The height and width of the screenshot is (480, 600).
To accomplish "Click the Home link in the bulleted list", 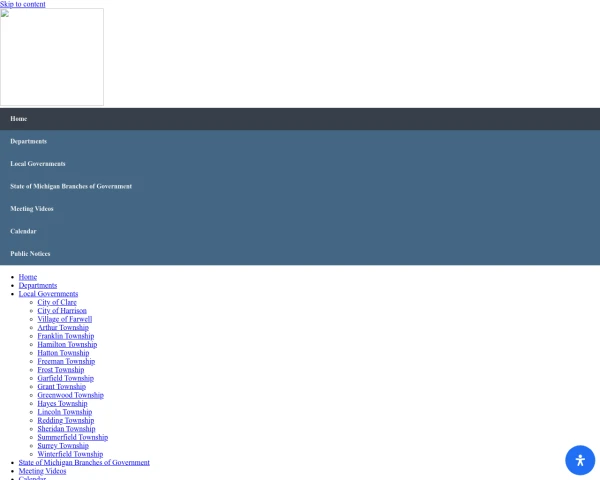I will [x=28, y=277].
